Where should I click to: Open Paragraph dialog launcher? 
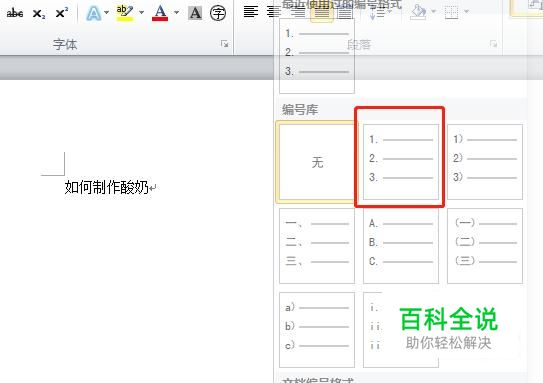coord(493,44)
